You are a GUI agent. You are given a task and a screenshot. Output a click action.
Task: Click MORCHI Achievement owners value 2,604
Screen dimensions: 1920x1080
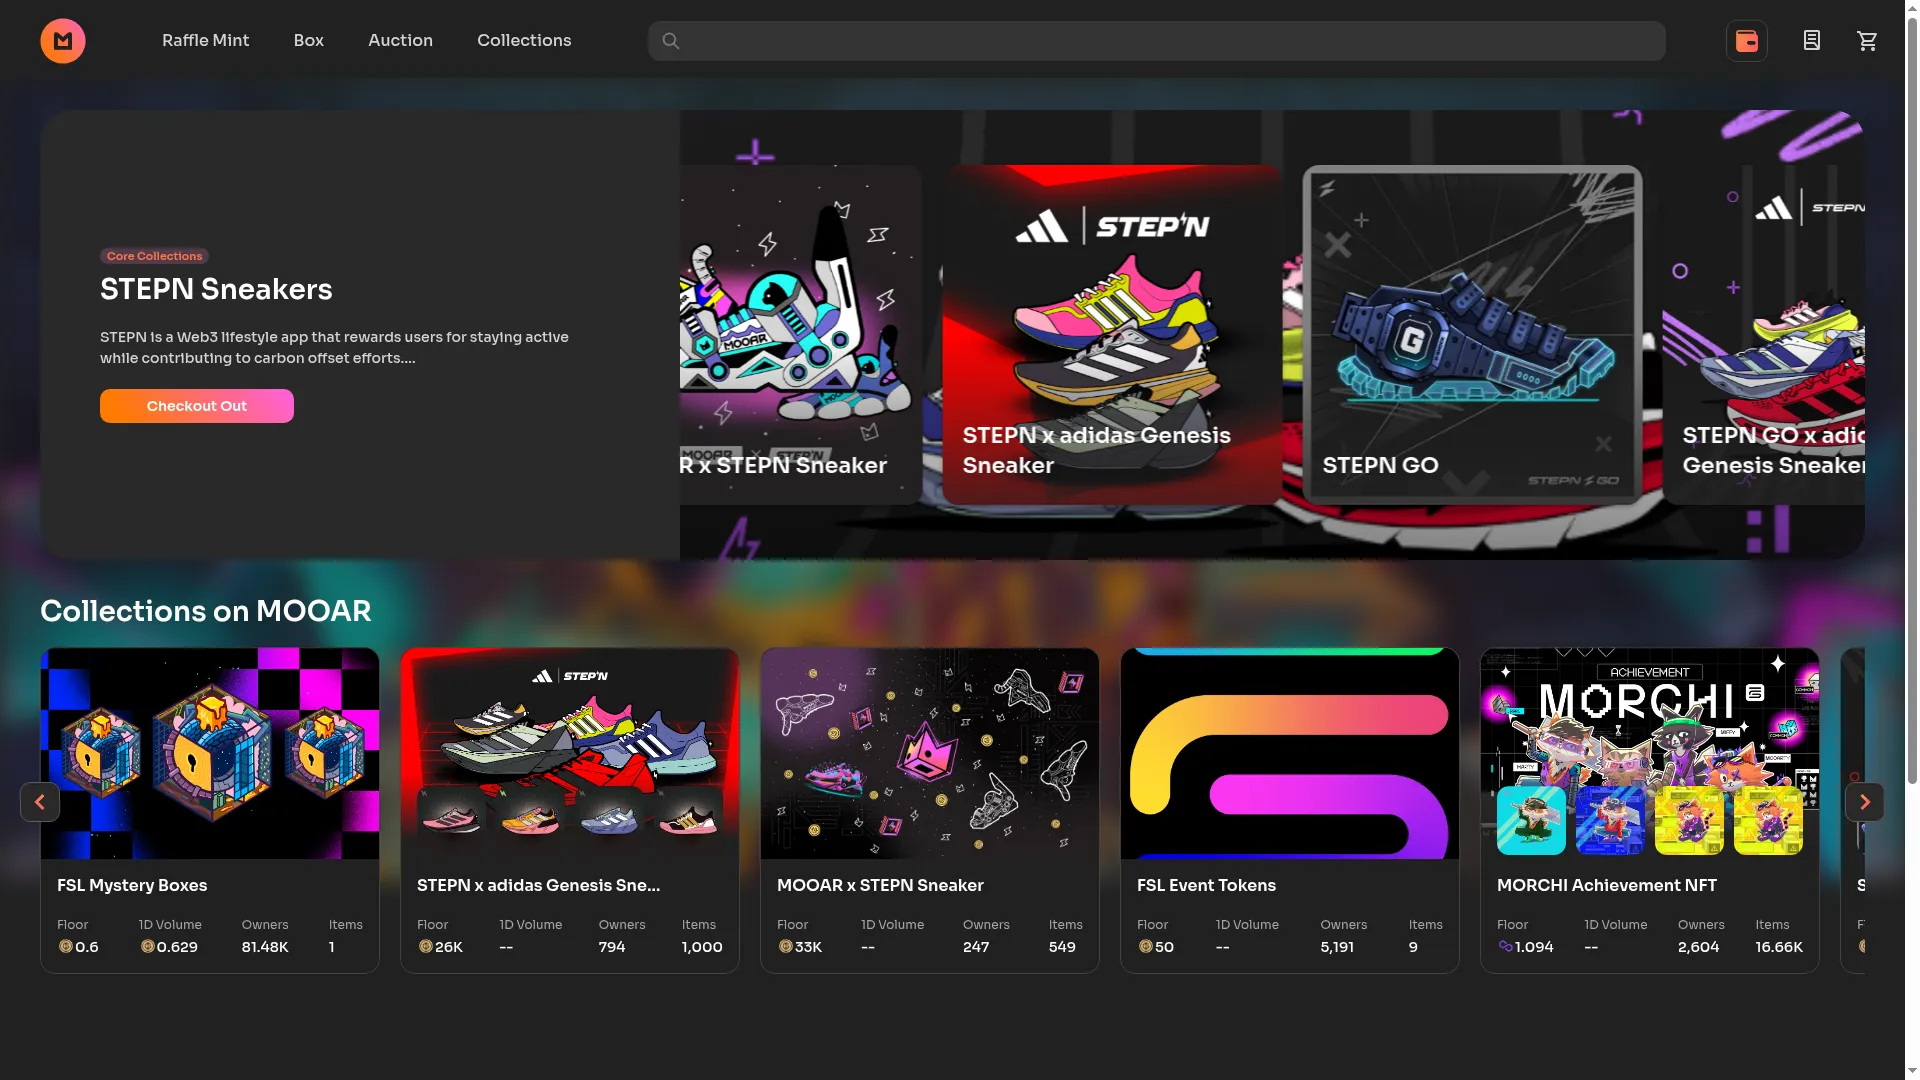[x=1699, y=947]
